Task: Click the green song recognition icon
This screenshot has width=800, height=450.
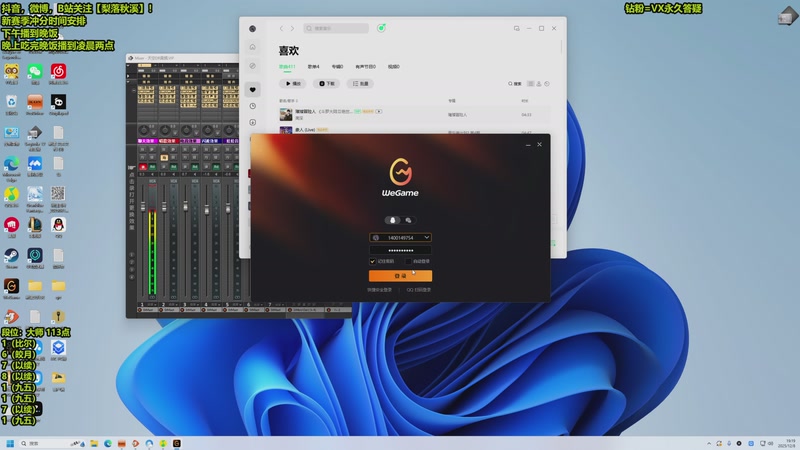Action: 381,28
